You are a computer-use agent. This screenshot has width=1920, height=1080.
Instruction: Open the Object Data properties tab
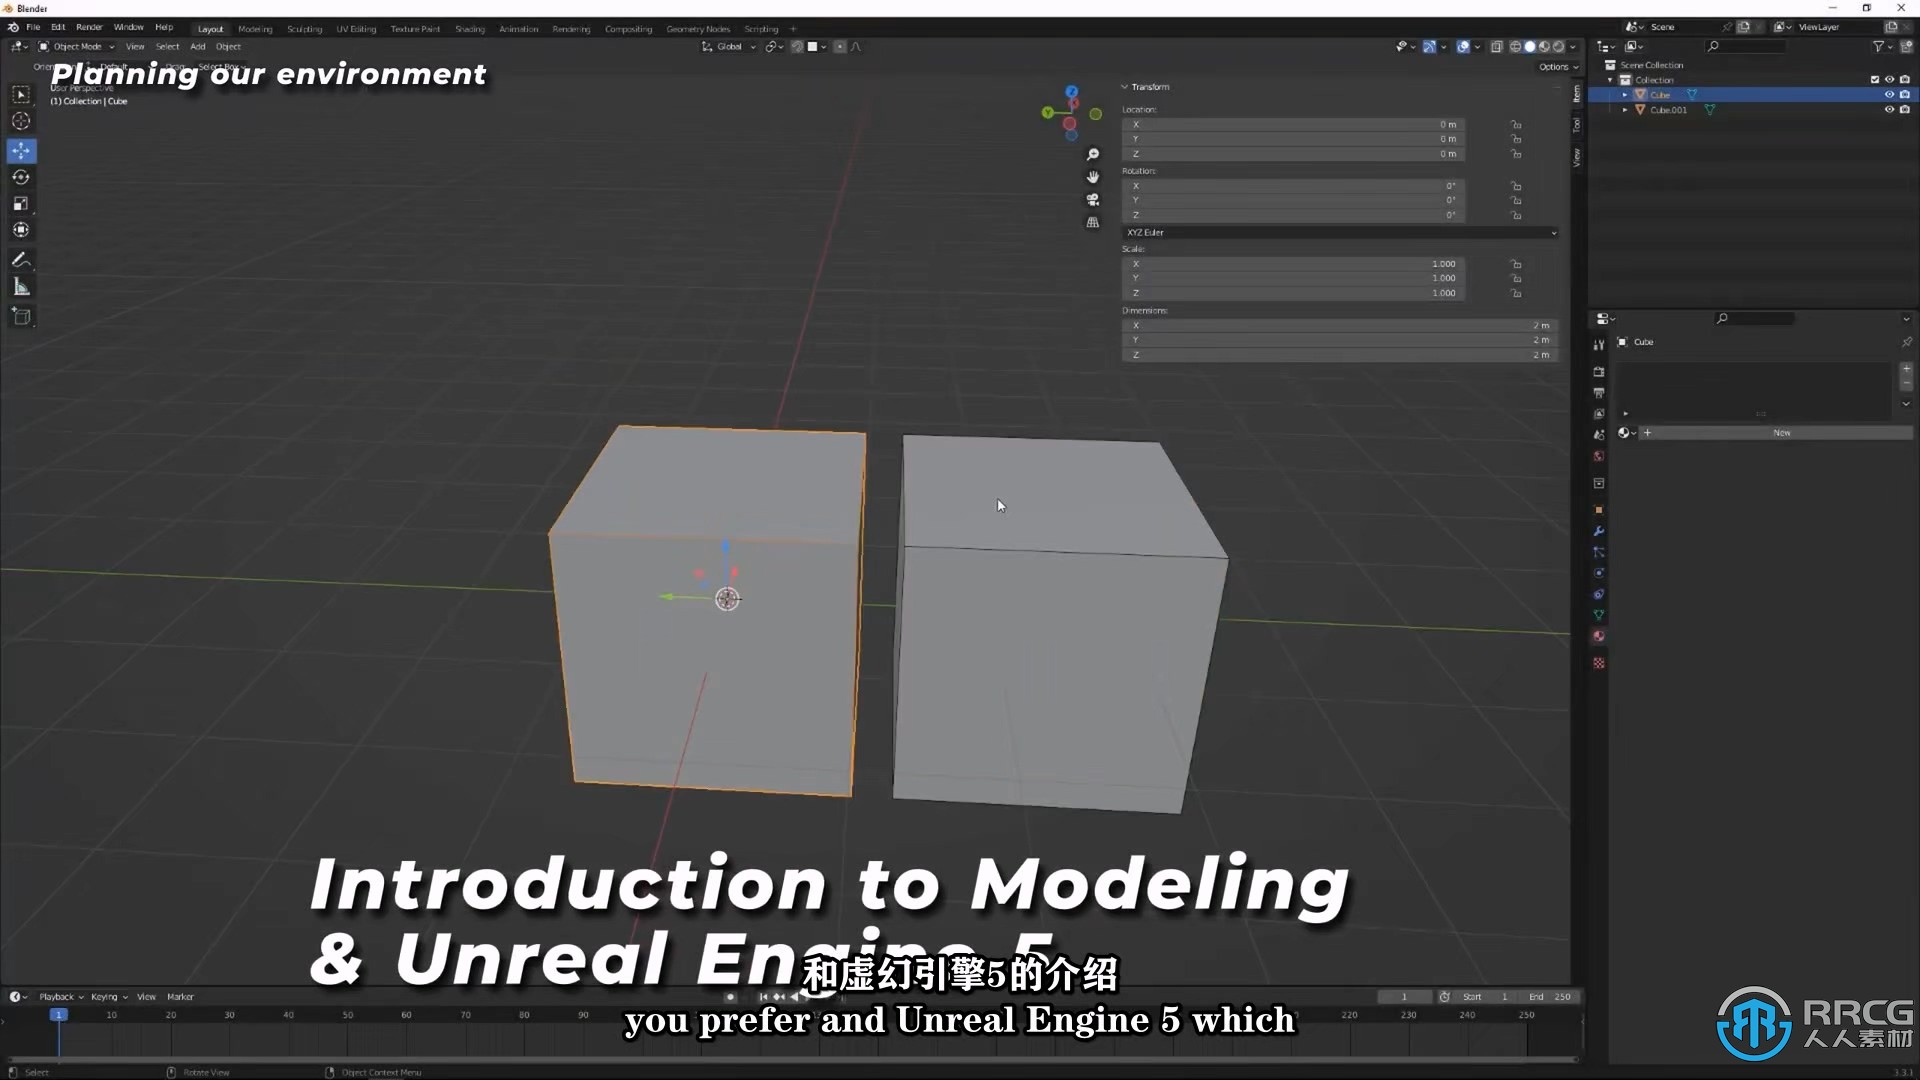coord(1598,615)
